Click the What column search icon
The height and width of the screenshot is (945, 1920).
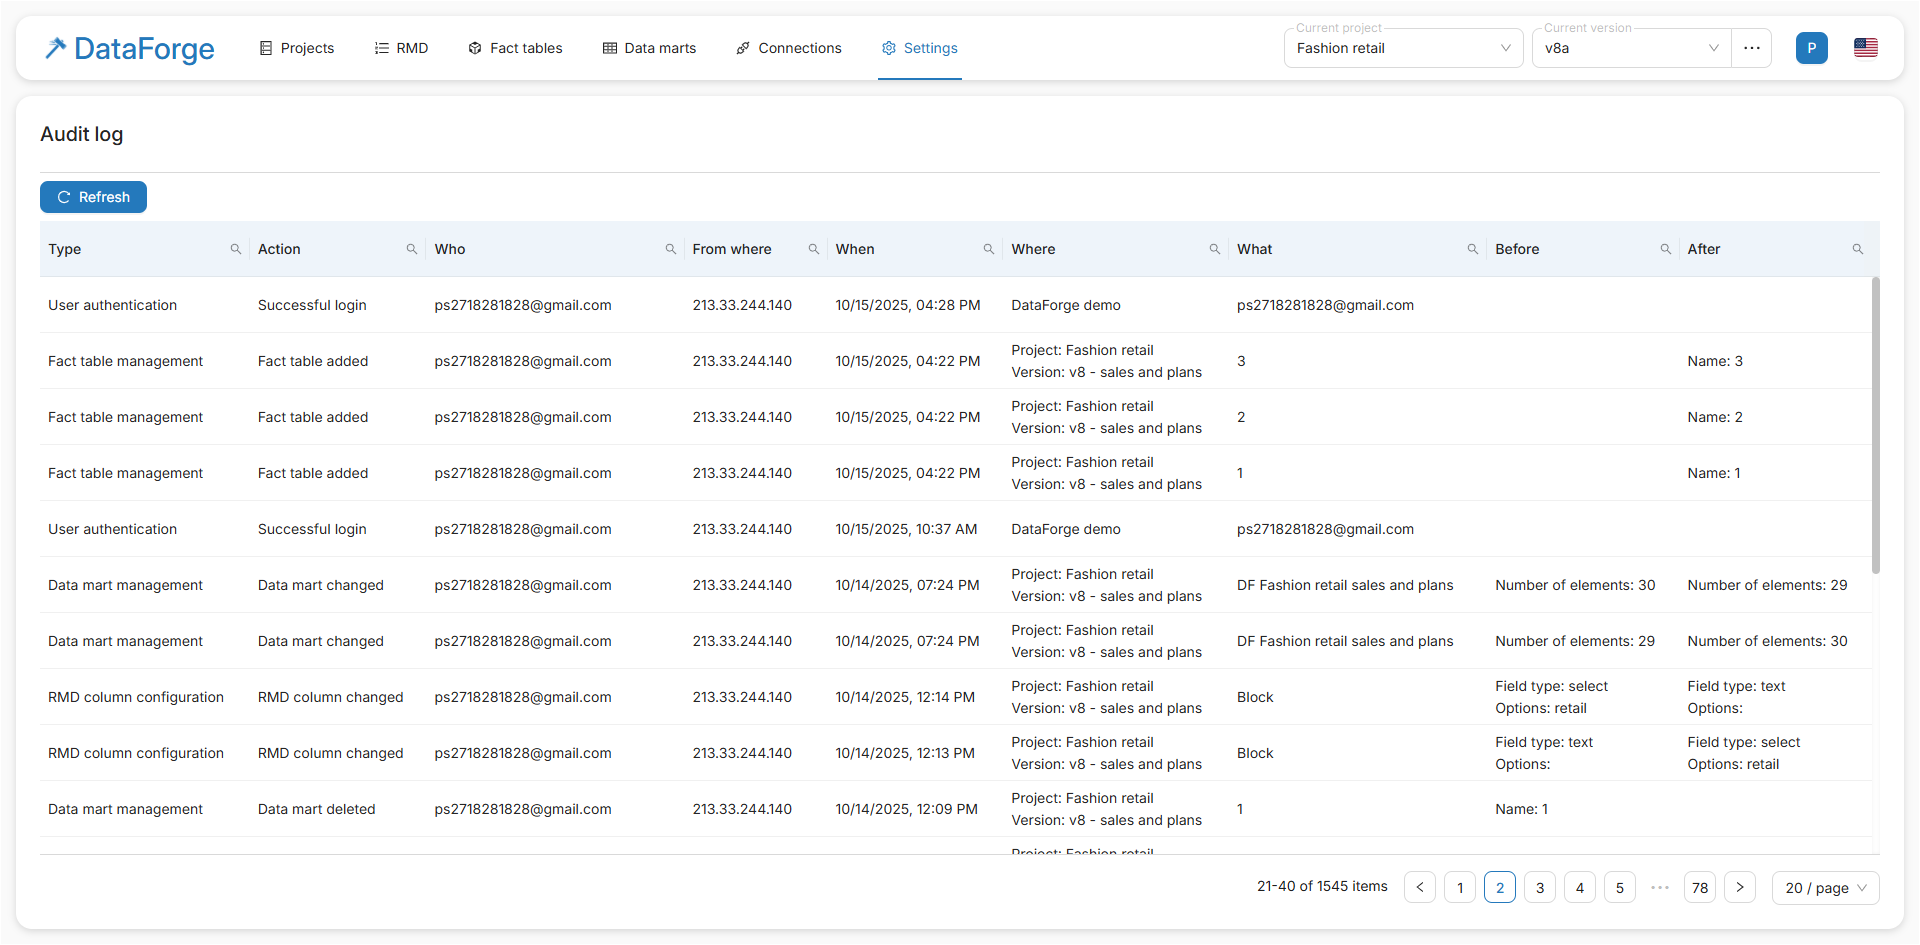(1473, 249)
